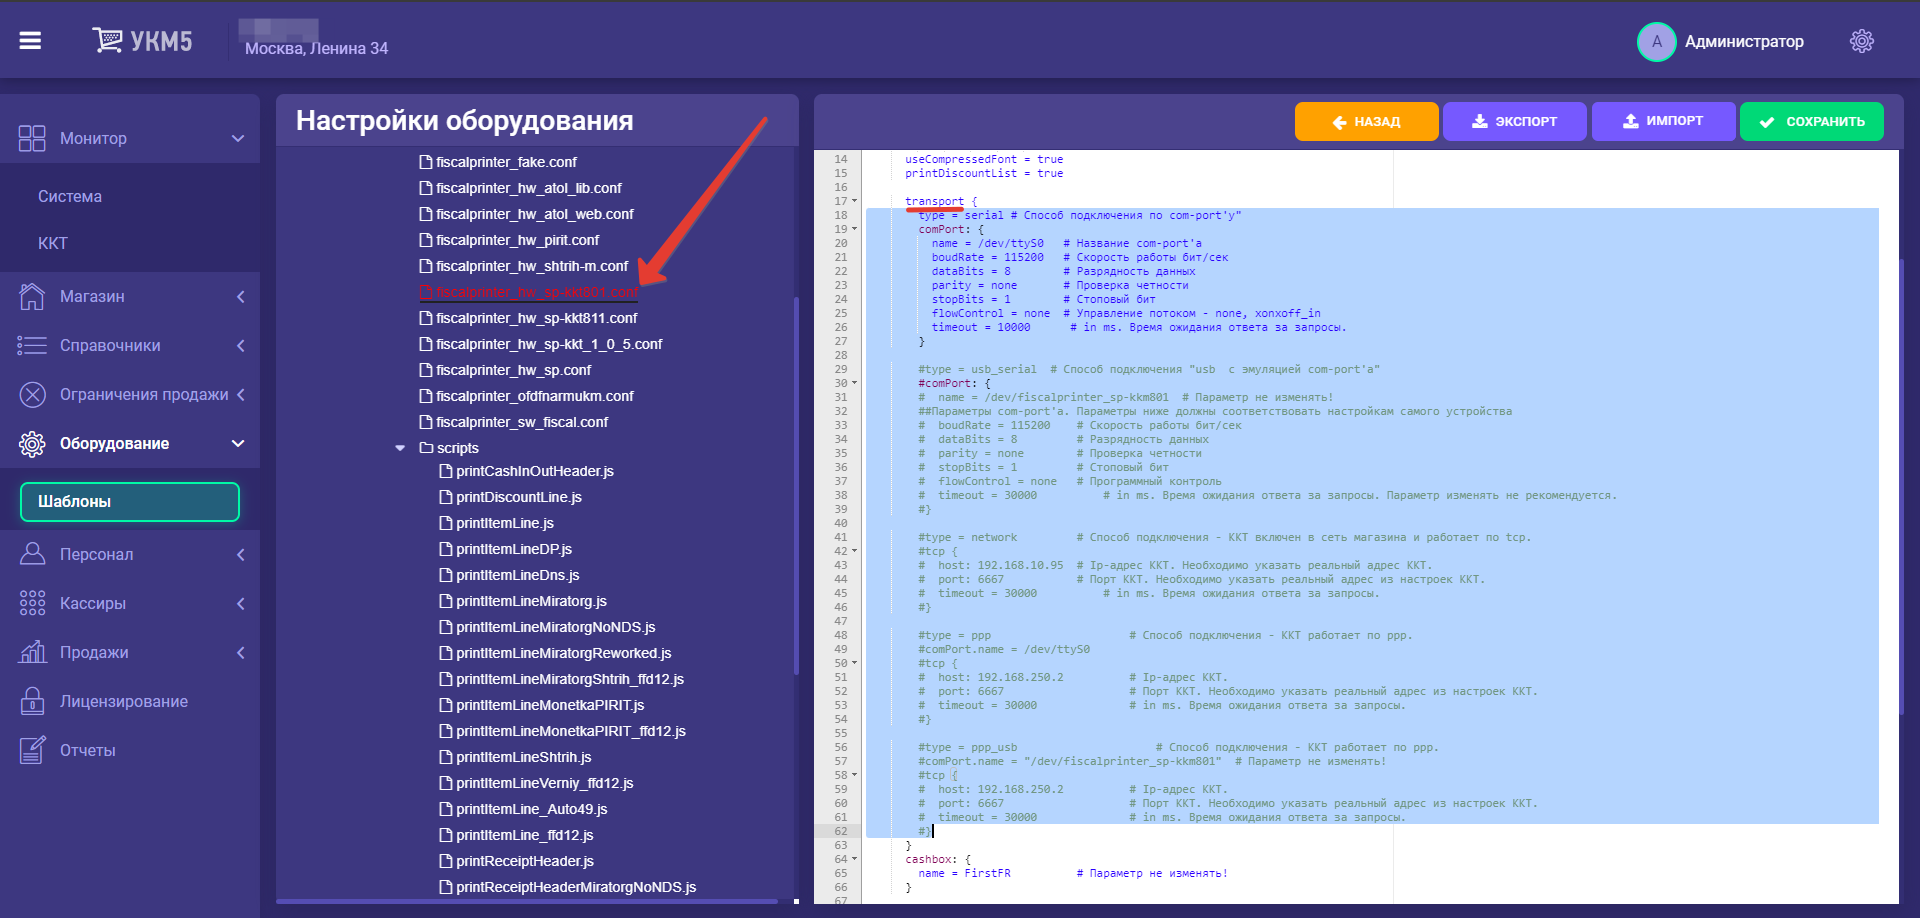Click the Отчеты edit-document icon
The width and height of the screenshot is (1920, 918).
(32, 750)
